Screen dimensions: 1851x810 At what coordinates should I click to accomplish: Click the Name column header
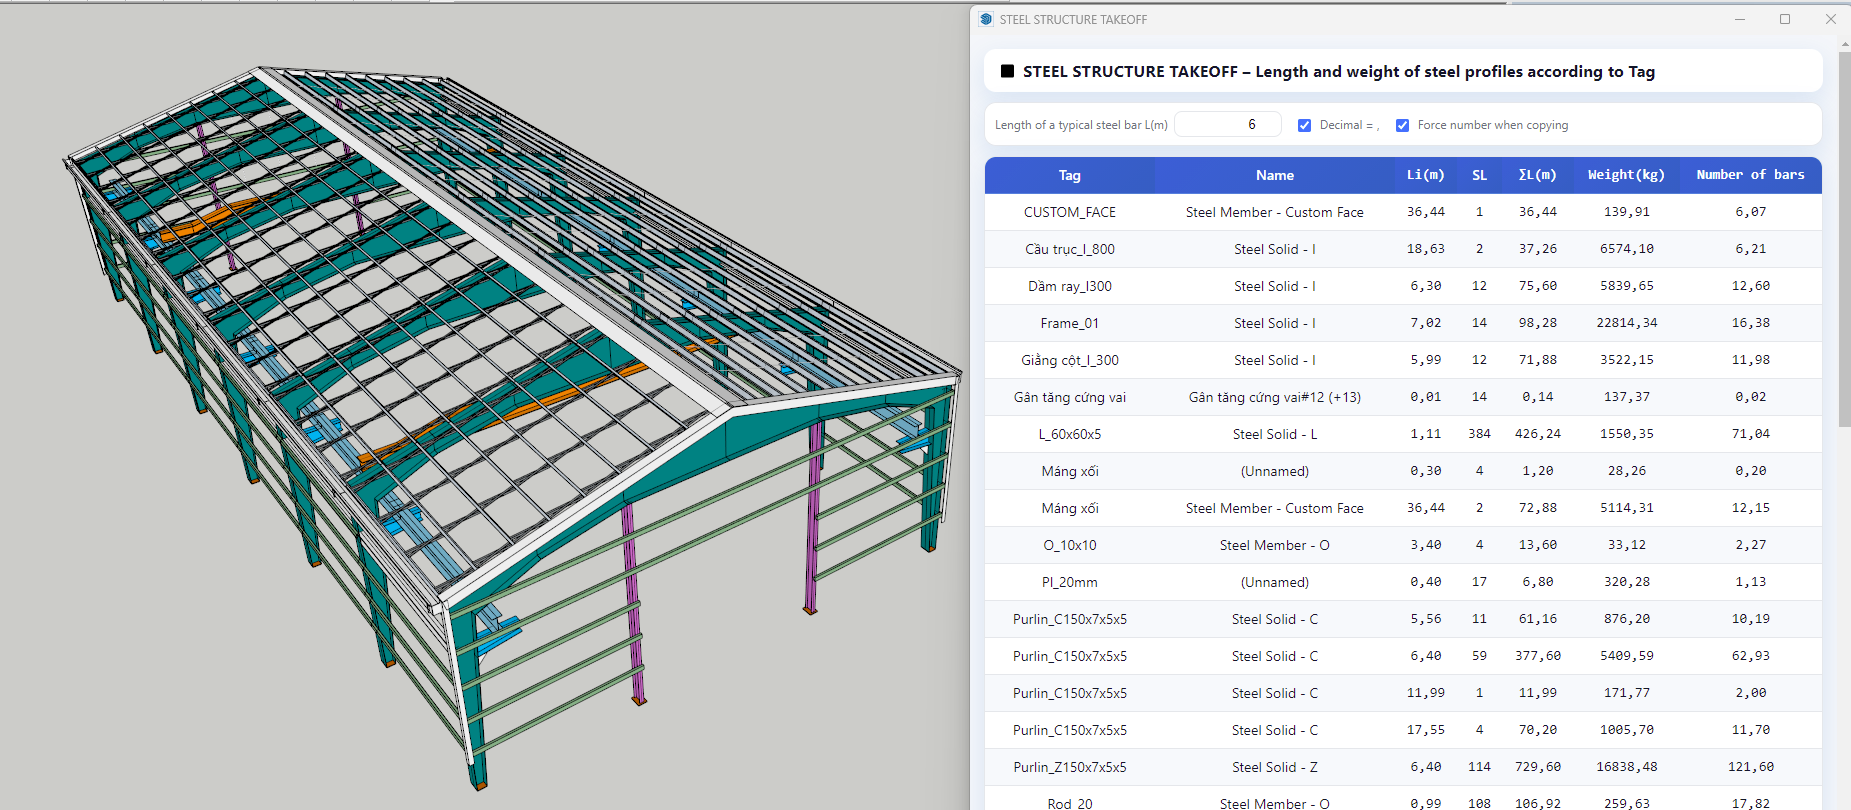(1274, 175)
